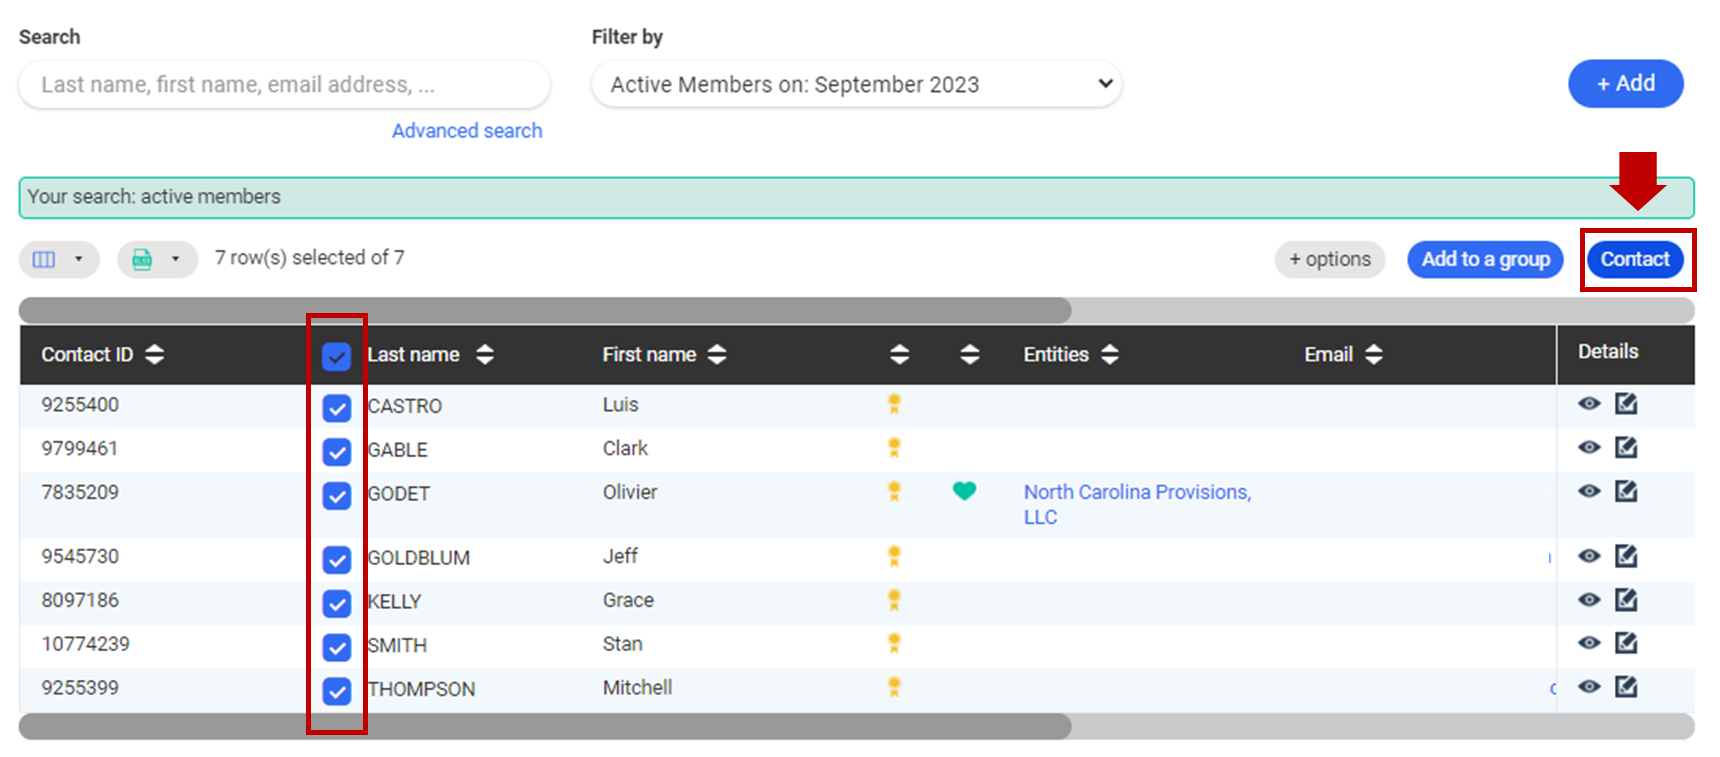Click the bottom horizontal scrollbar

[x=545, y=727]
